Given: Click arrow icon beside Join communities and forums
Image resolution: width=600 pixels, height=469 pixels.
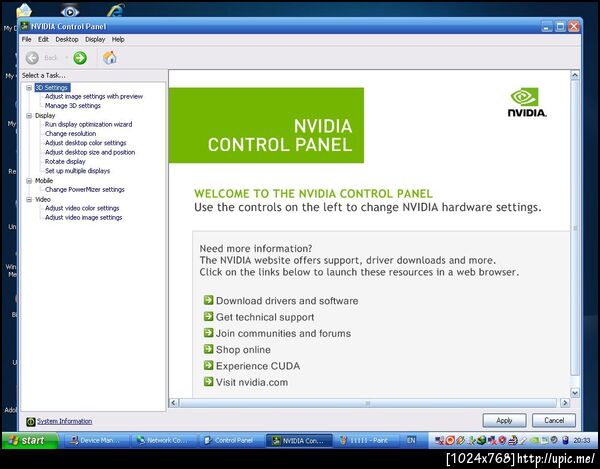Looking at the screenshot, I should 208,332.
